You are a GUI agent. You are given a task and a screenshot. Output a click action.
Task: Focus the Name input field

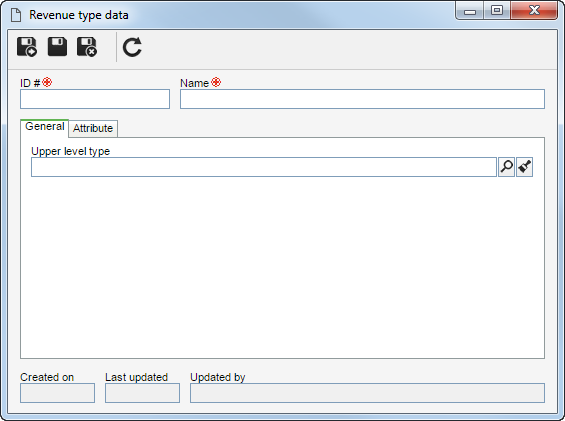(x=362, y=99)
